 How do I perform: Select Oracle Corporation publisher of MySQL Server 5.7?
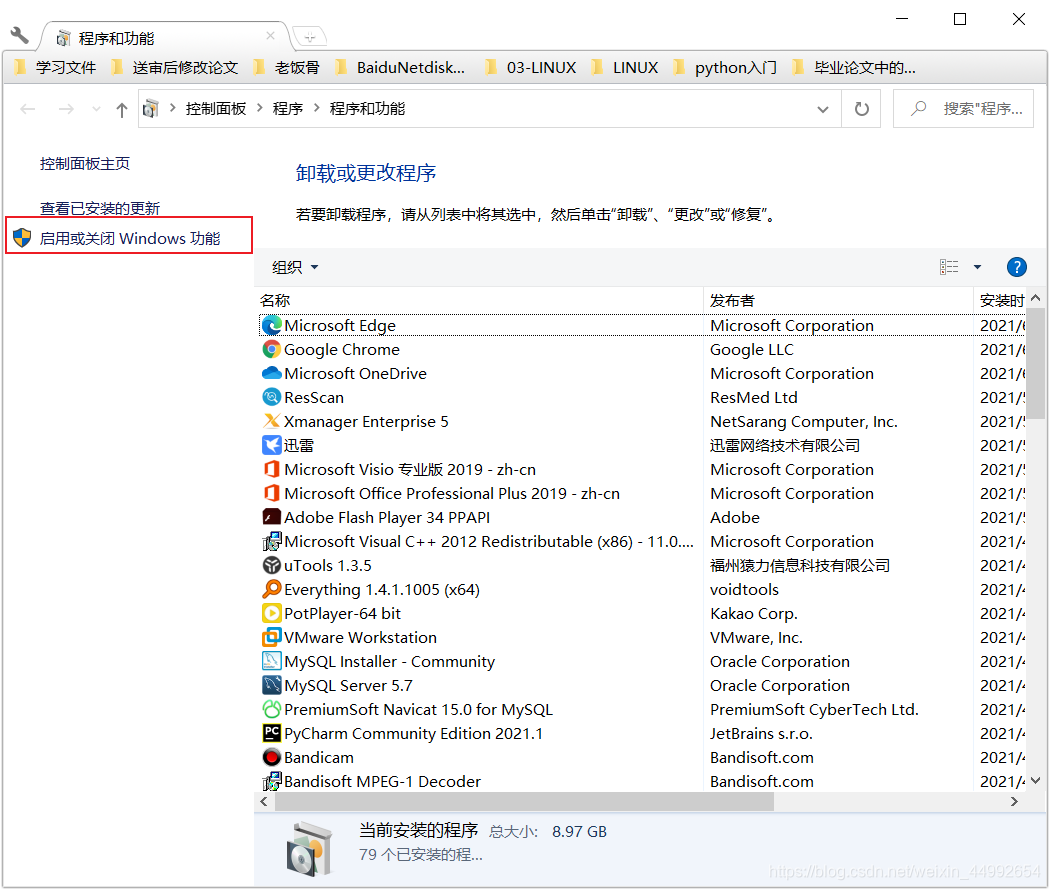click(x=779, y=685)
